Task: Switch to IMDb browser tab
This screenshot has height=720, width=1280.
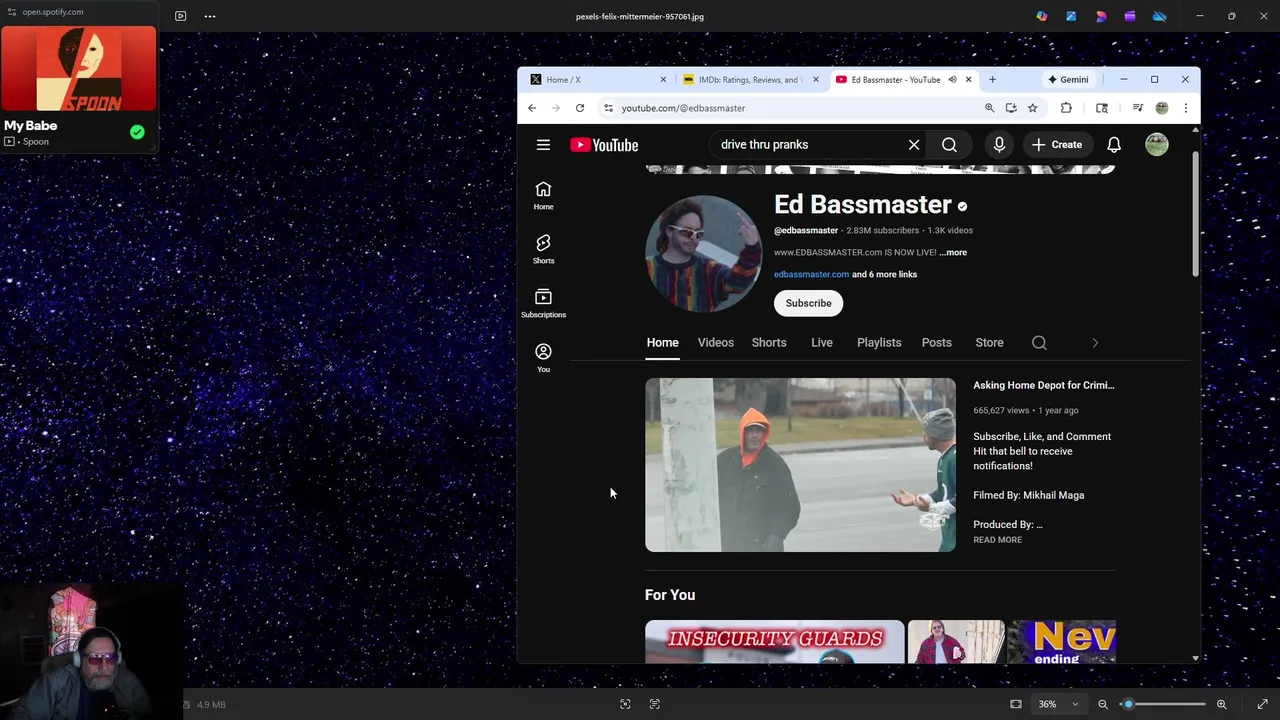Action: 750,79
